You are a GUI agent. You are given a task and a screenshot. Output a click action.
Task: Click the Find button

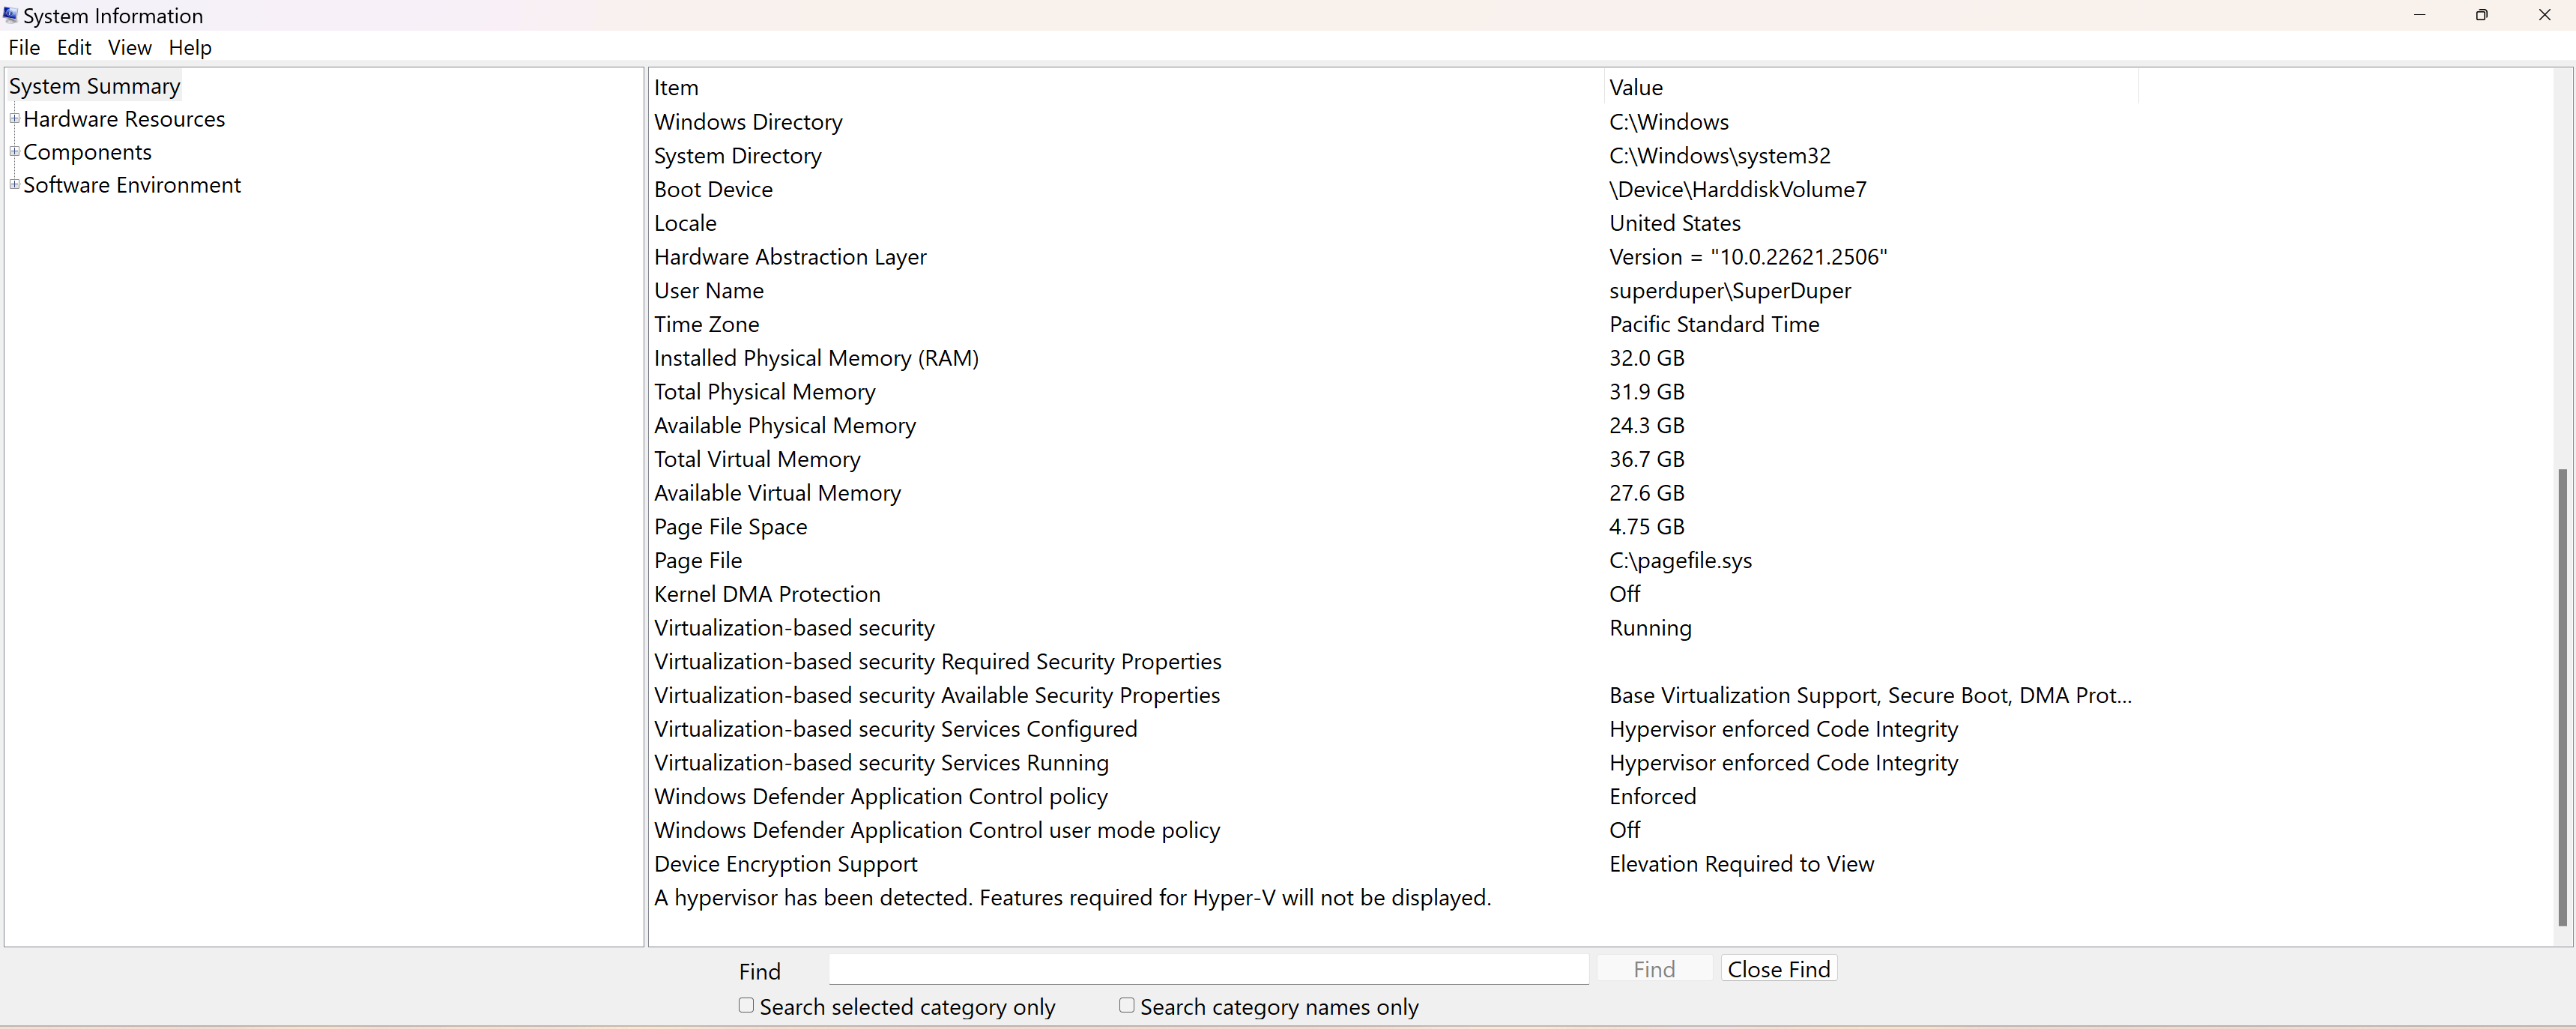coord(1654,969)
